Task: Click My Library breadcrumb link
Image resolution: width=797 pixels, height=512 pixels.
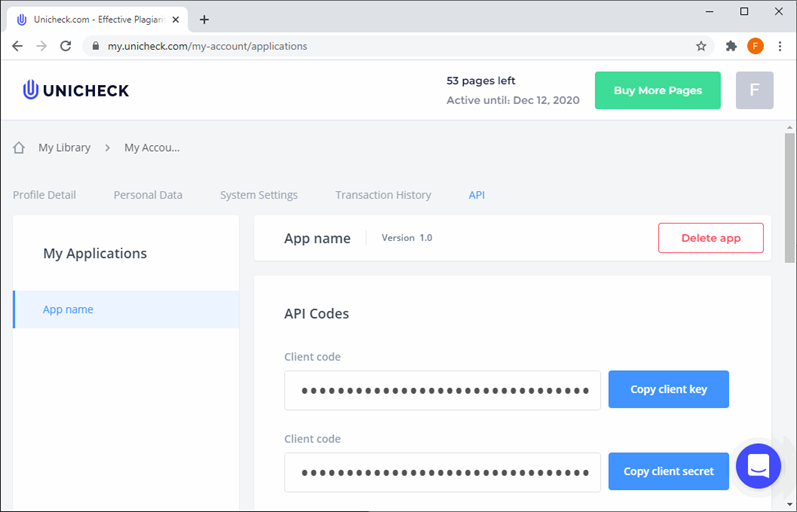Action: point(64,148)
